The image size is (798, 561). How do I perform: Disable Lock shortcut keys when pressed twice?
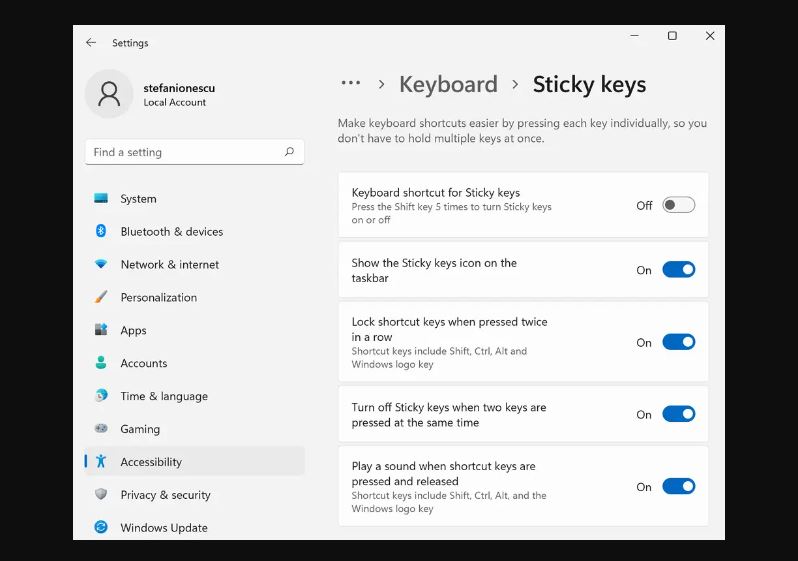(x=678, y=342)
